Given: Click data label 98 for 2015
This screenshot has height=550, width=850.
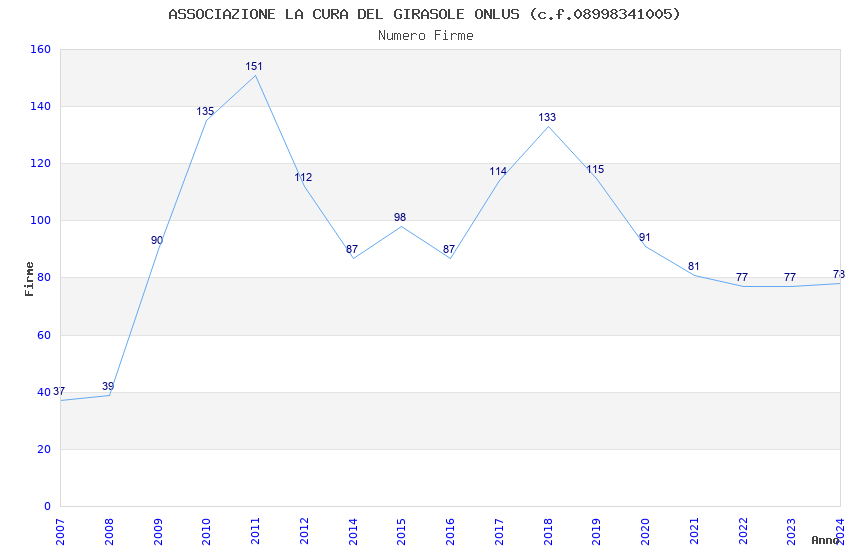Looking at the screenshot, I should [x=400, y=217].
